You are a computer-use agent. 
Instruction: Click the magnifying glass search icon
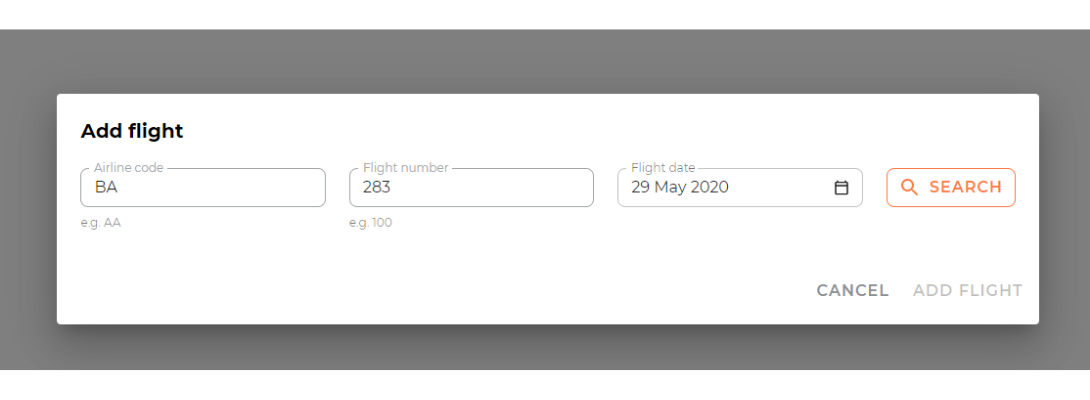point(909,187)
